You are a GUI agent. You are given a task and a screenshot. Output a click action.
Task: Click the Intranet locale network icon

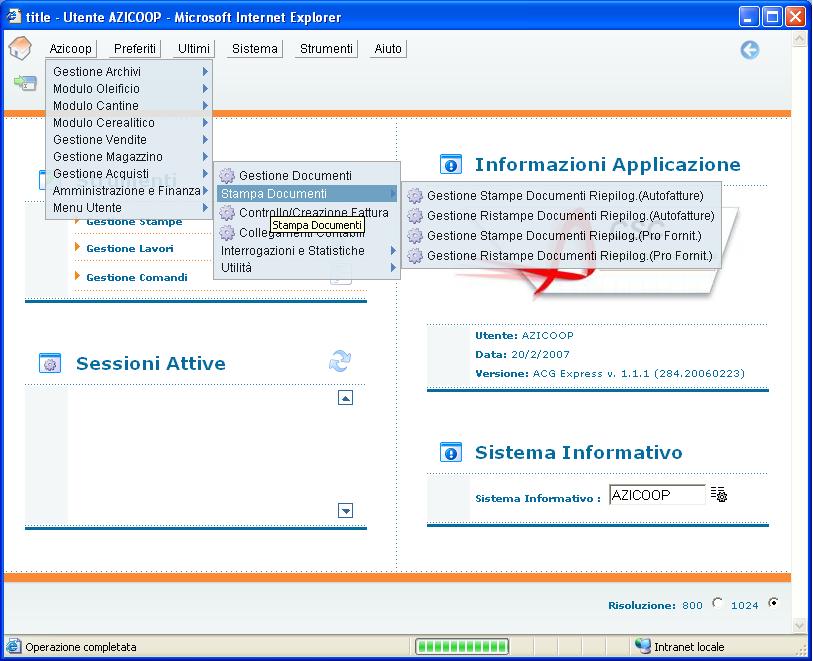[642, 646]
